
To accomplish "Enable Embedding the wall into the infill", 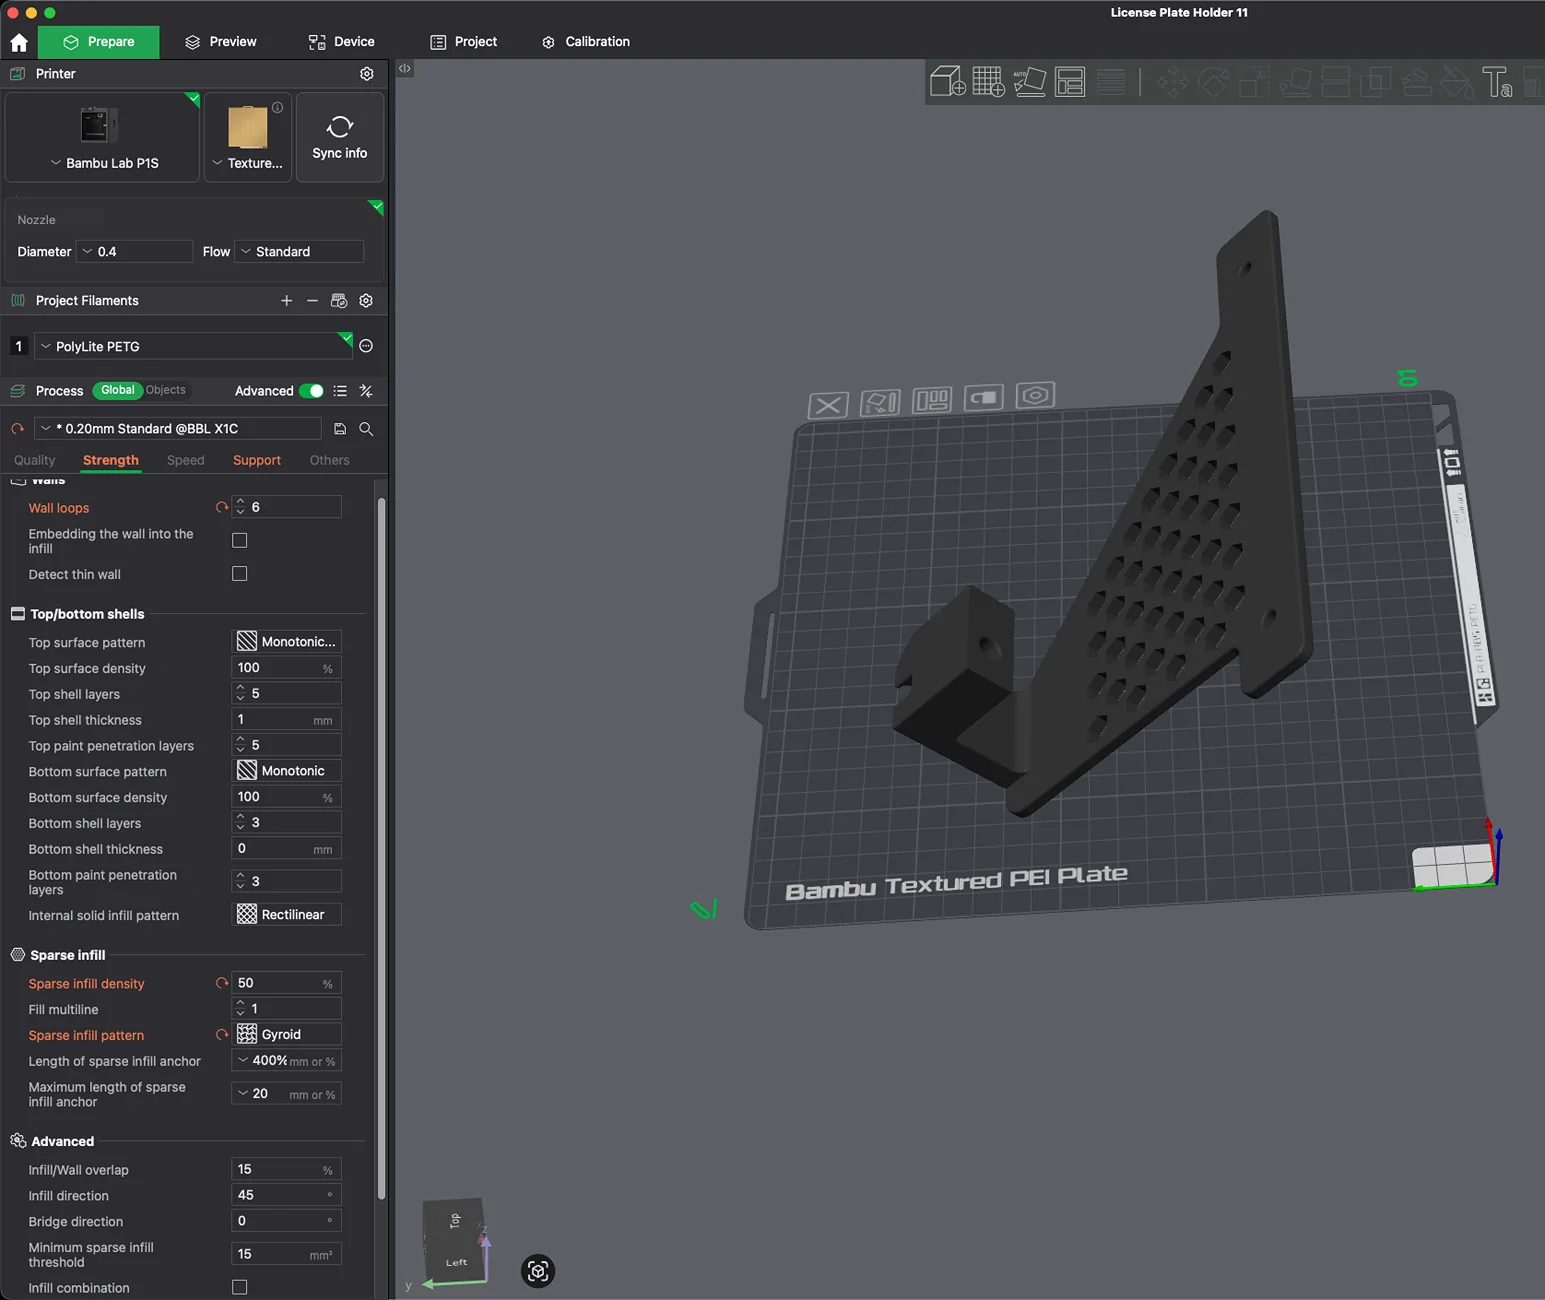I will coord(240,541).
